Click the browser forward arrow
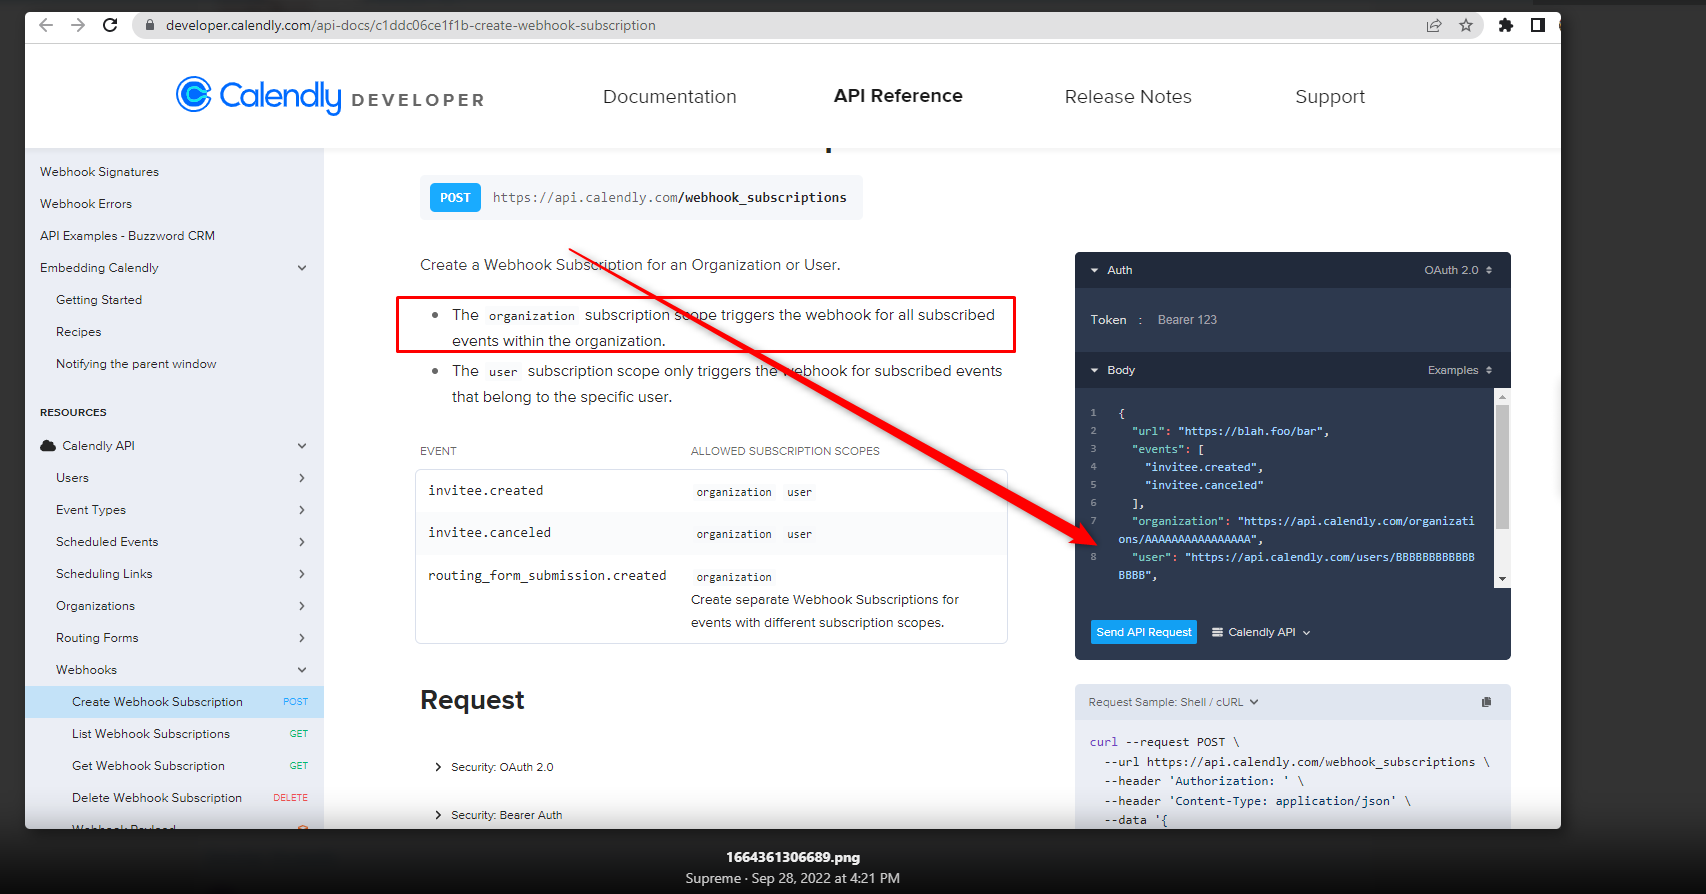 click(78, 25)
